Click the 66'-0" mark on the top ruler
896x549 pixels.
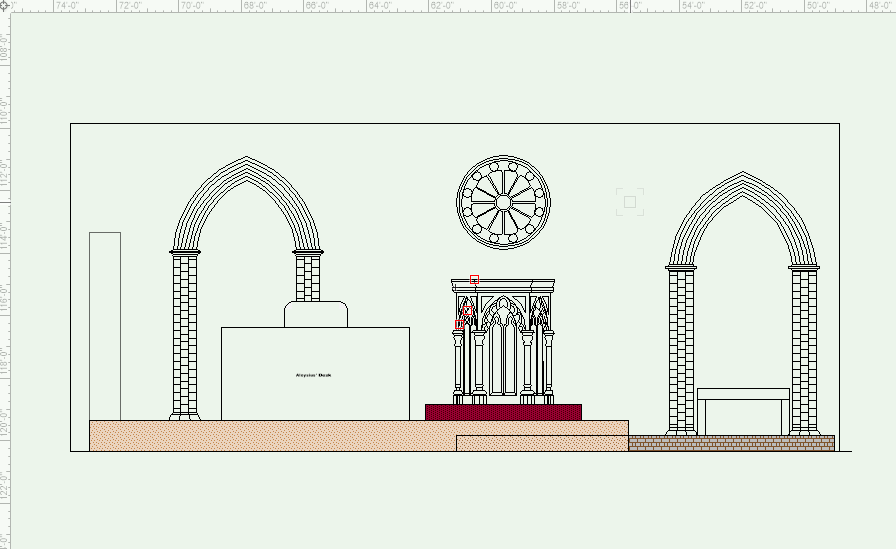pyautogui.click(x=317, y=5)
